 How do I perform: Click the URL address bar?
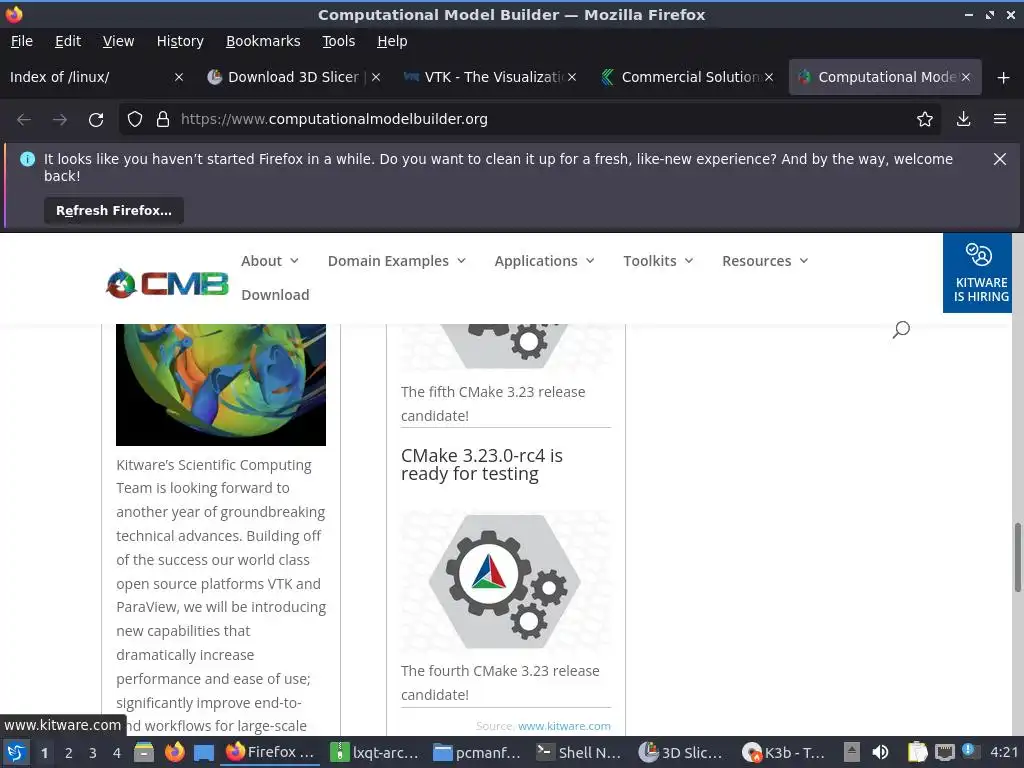[529, 120]
